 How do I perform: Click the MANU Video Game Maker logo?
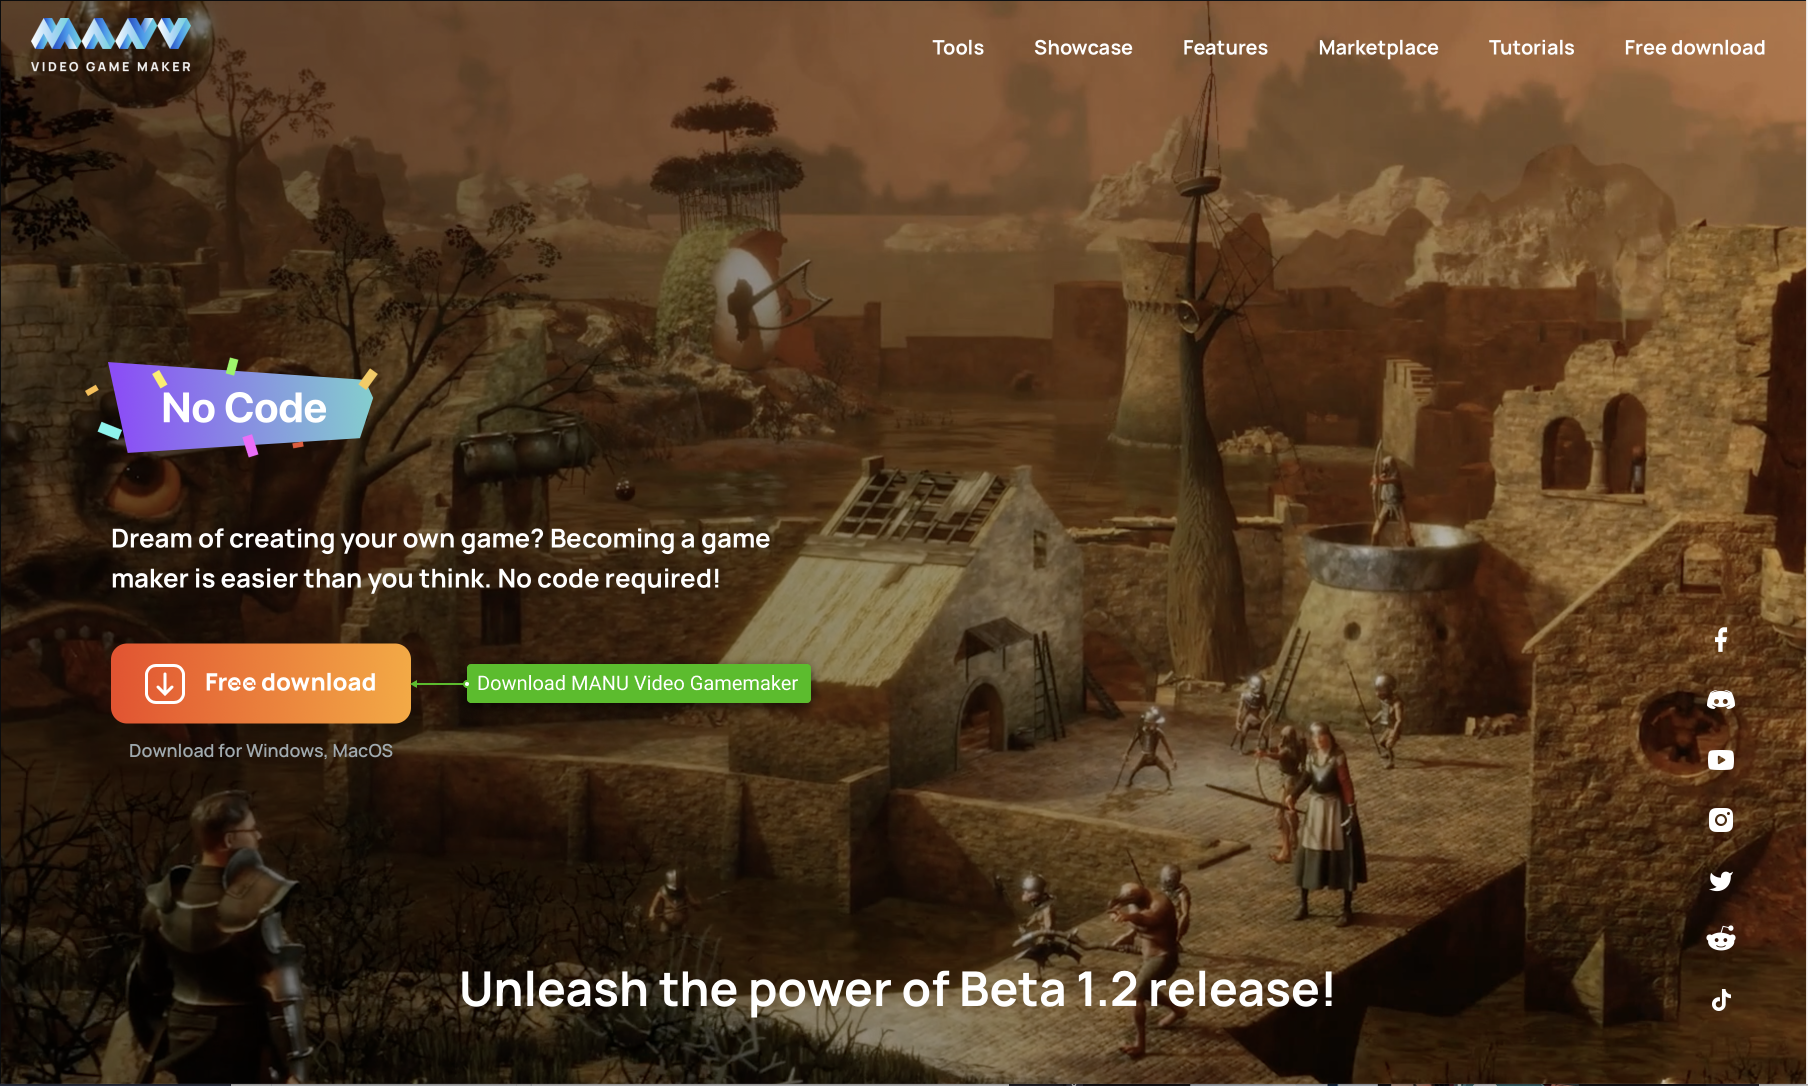click(x=111, y=45)
